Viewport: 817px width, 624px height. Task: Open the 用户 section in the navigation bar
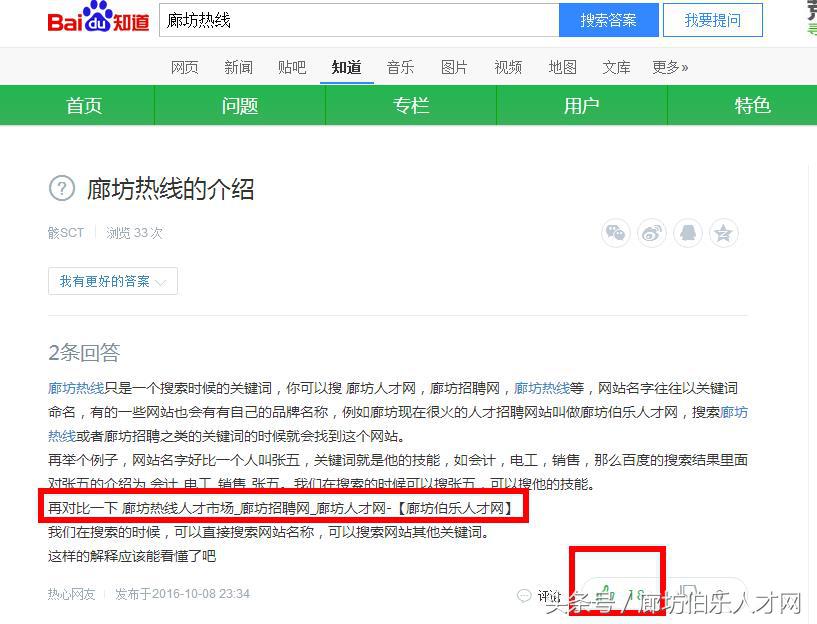coord(581,105)
